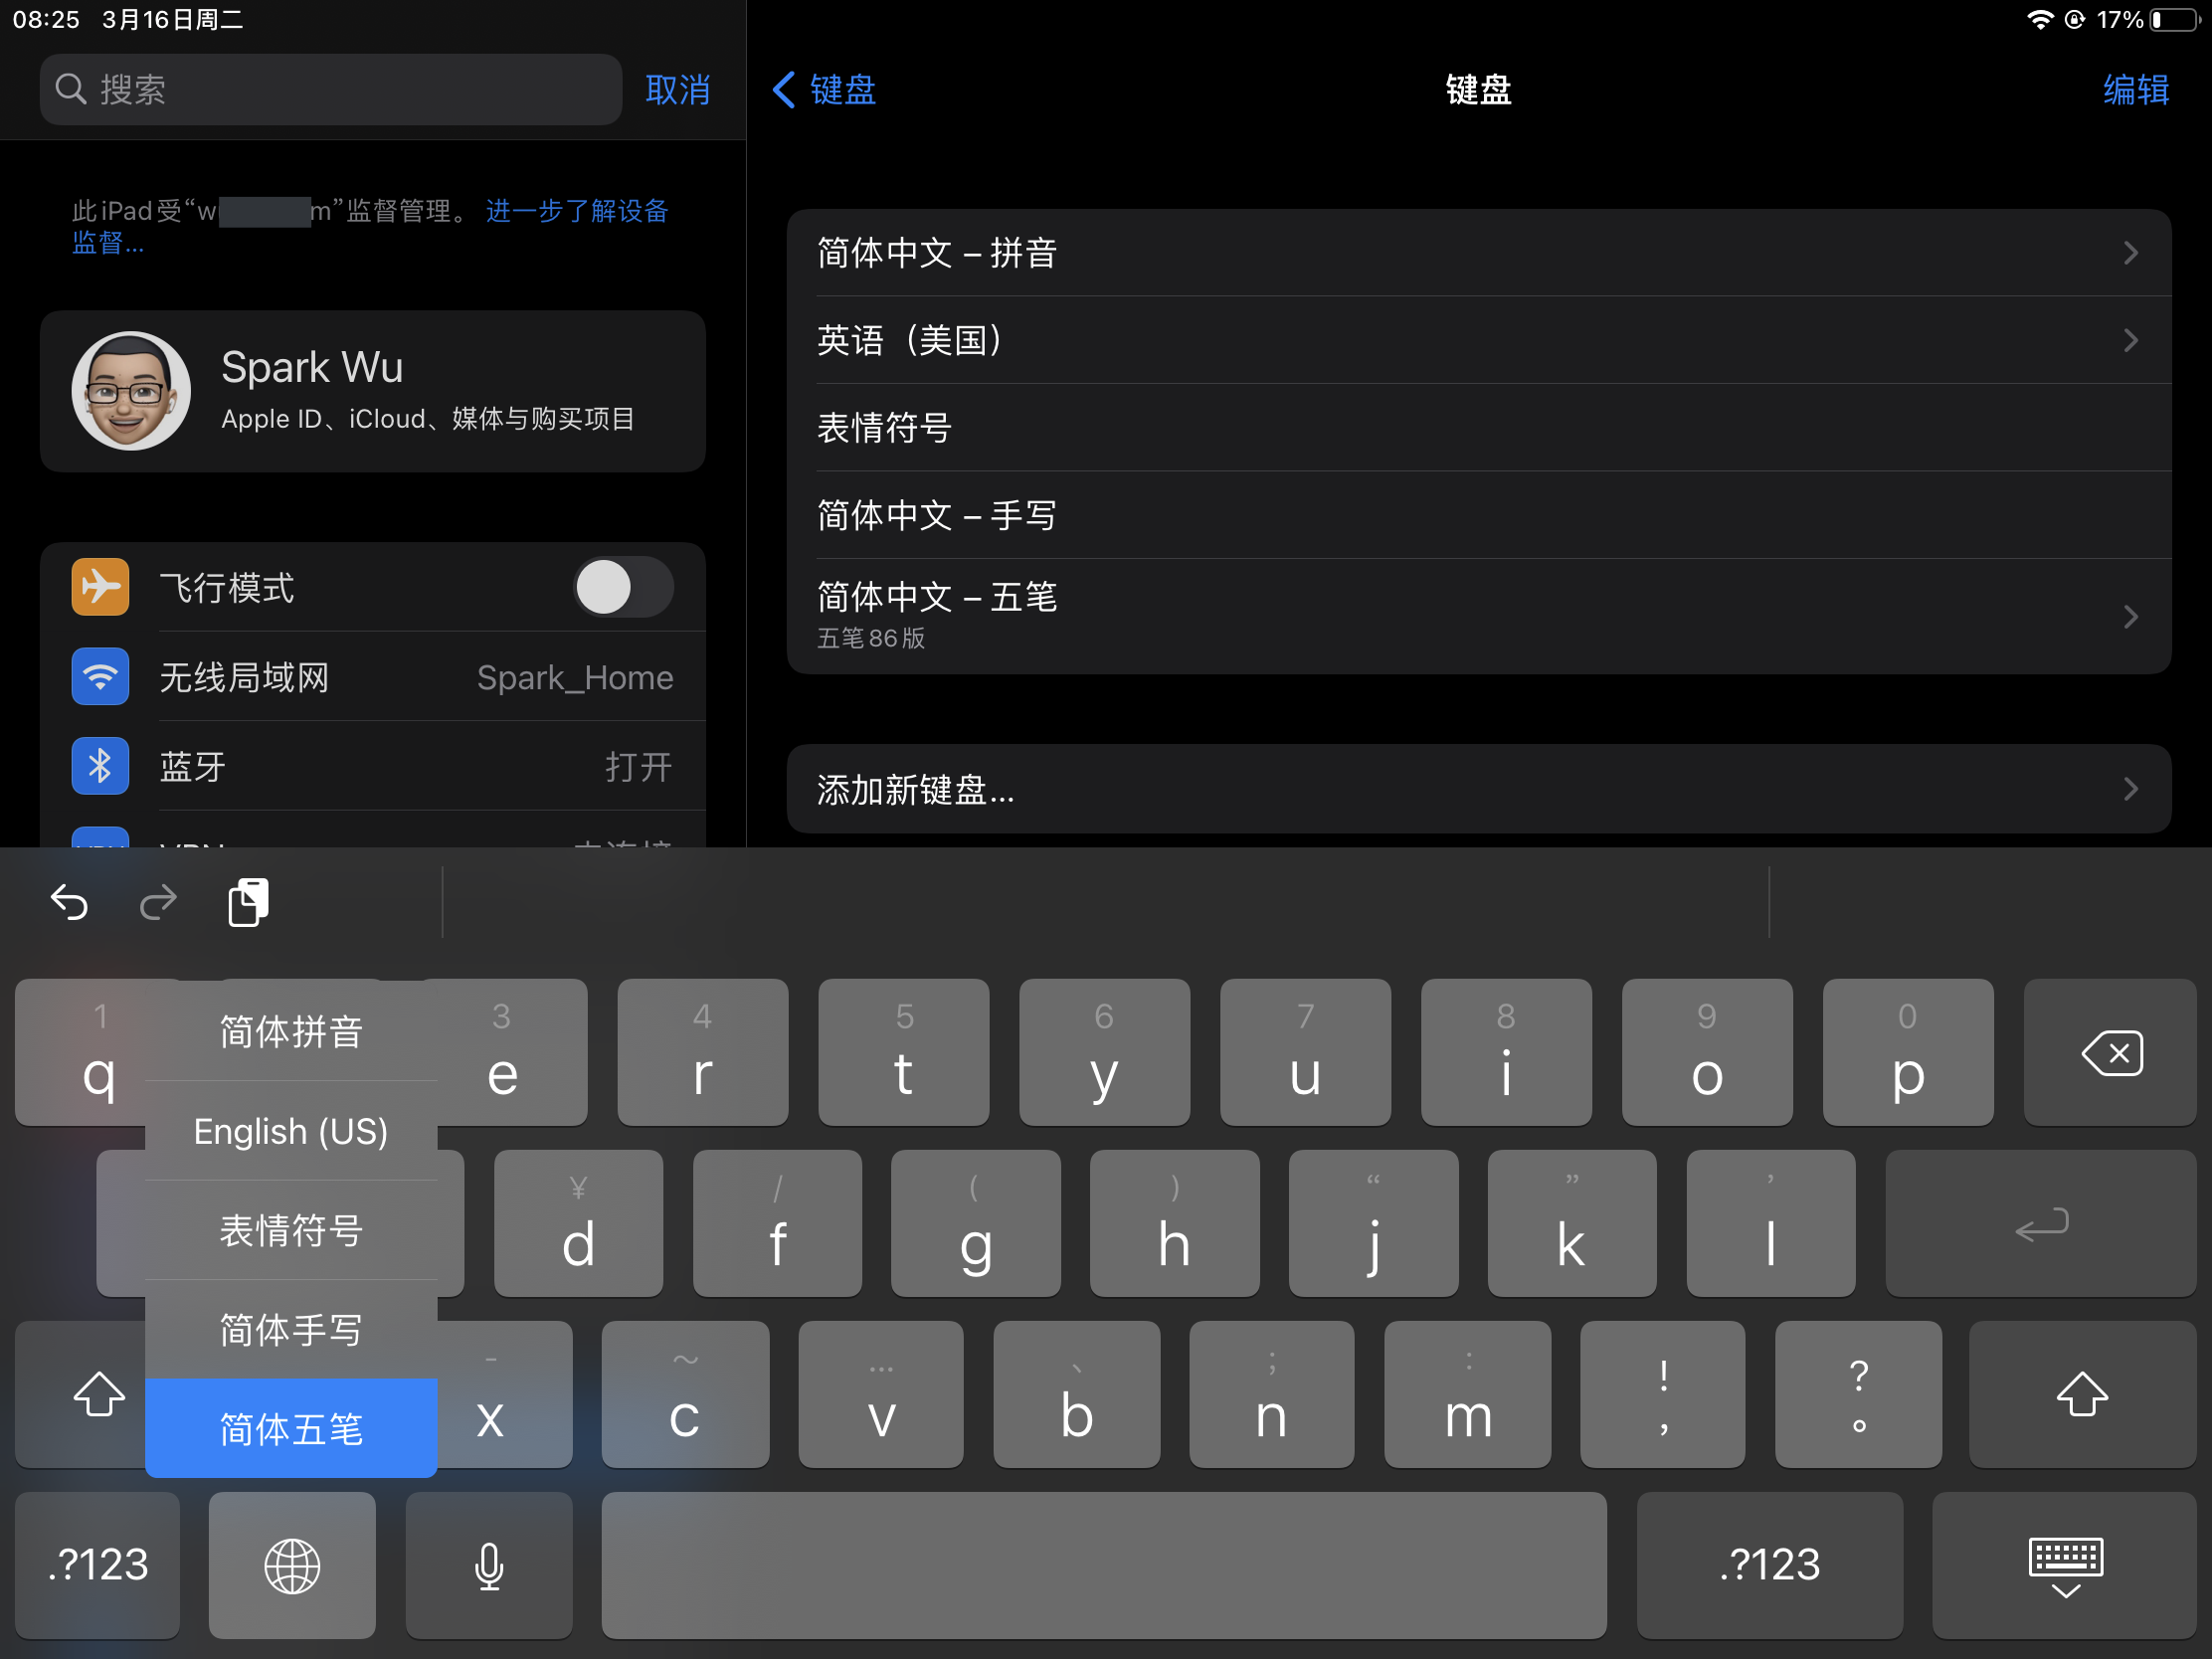Tap the 搜索 search field

330,90
